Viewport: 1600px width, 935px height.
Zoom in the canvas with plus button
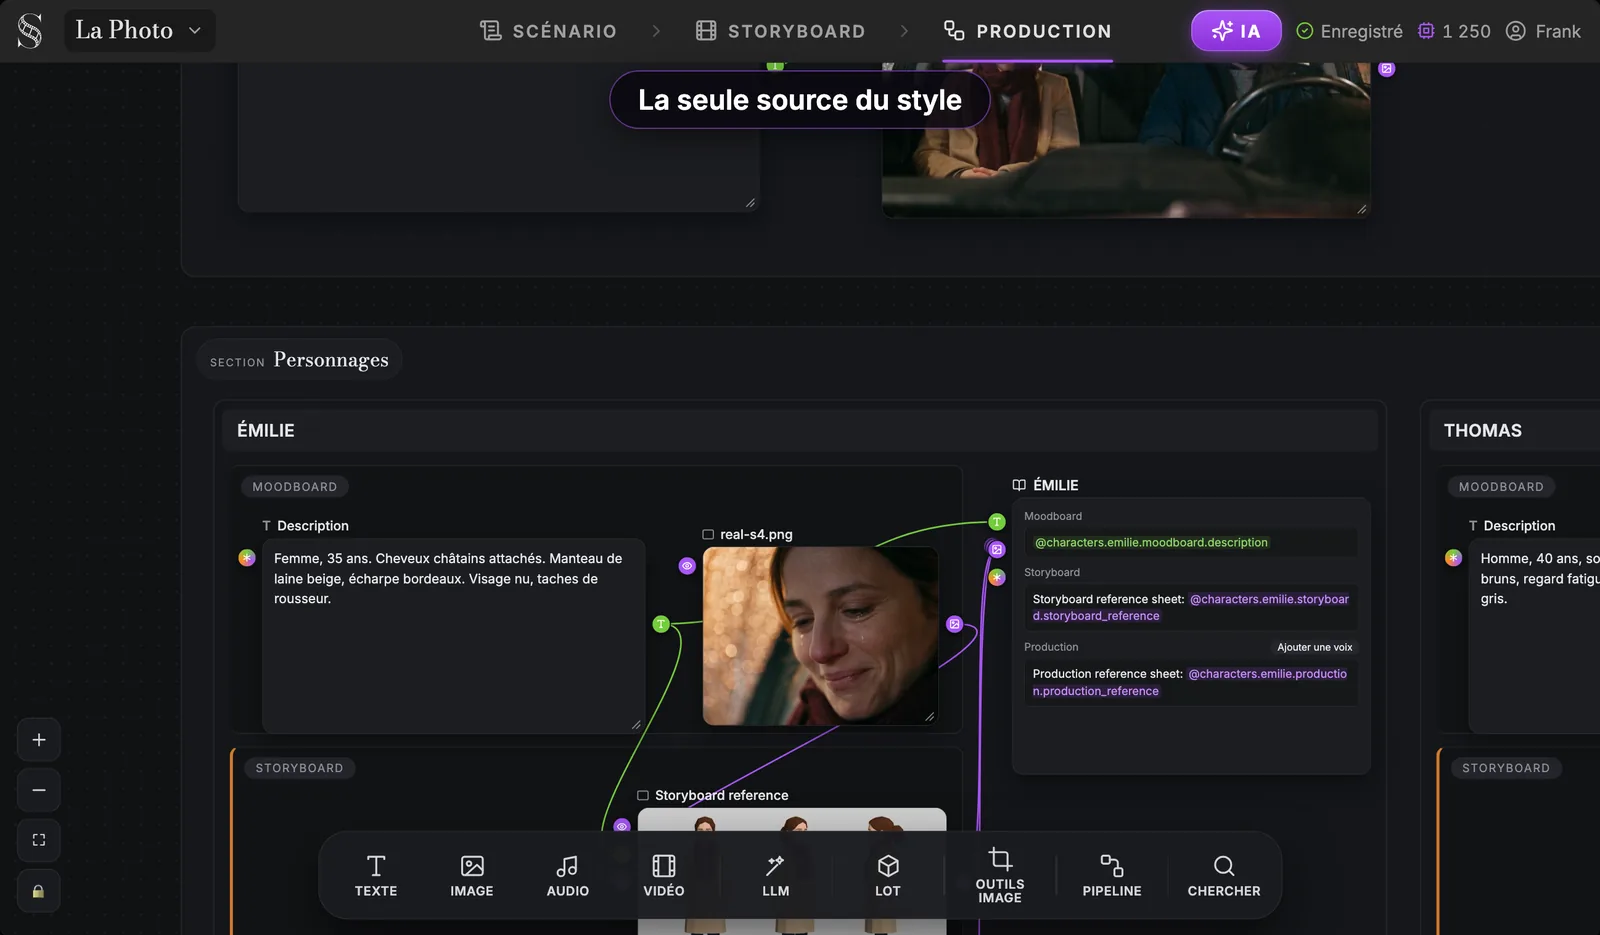pos(39,740)
